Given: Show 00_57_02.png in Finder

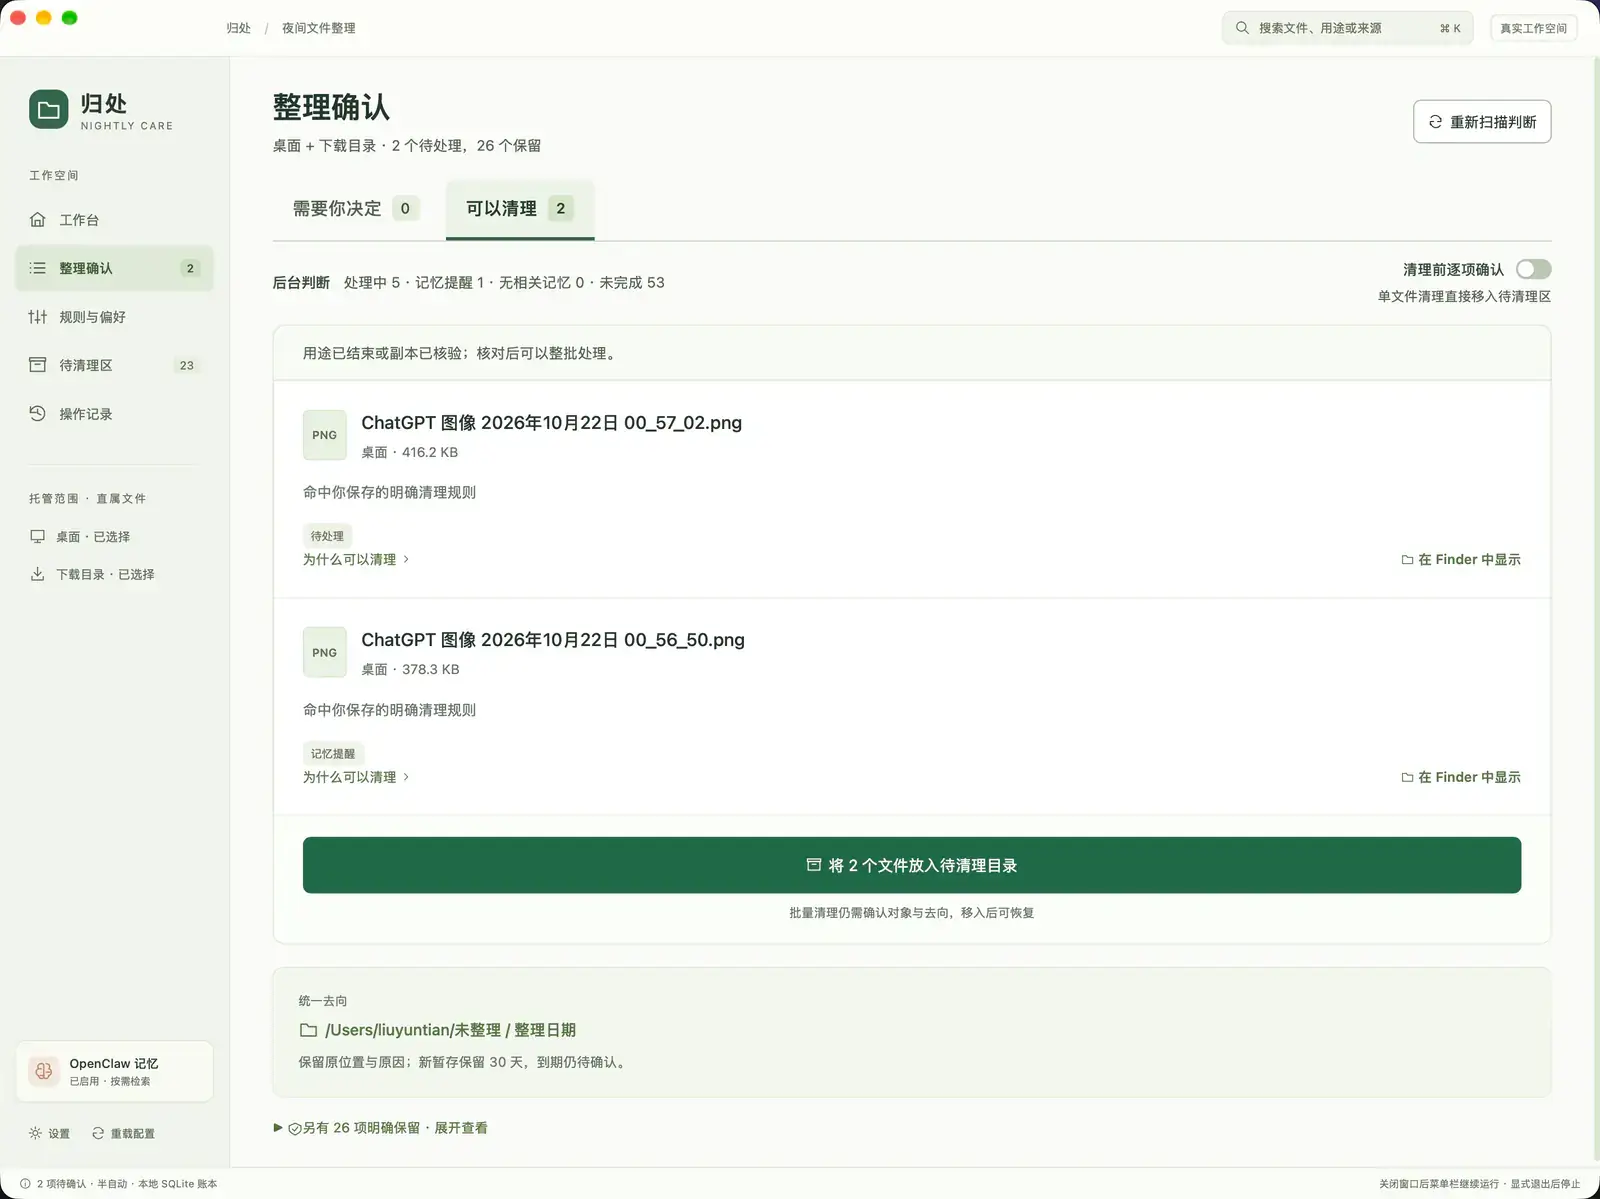Looking at the screenshot, I should (x=1461, y=559).
